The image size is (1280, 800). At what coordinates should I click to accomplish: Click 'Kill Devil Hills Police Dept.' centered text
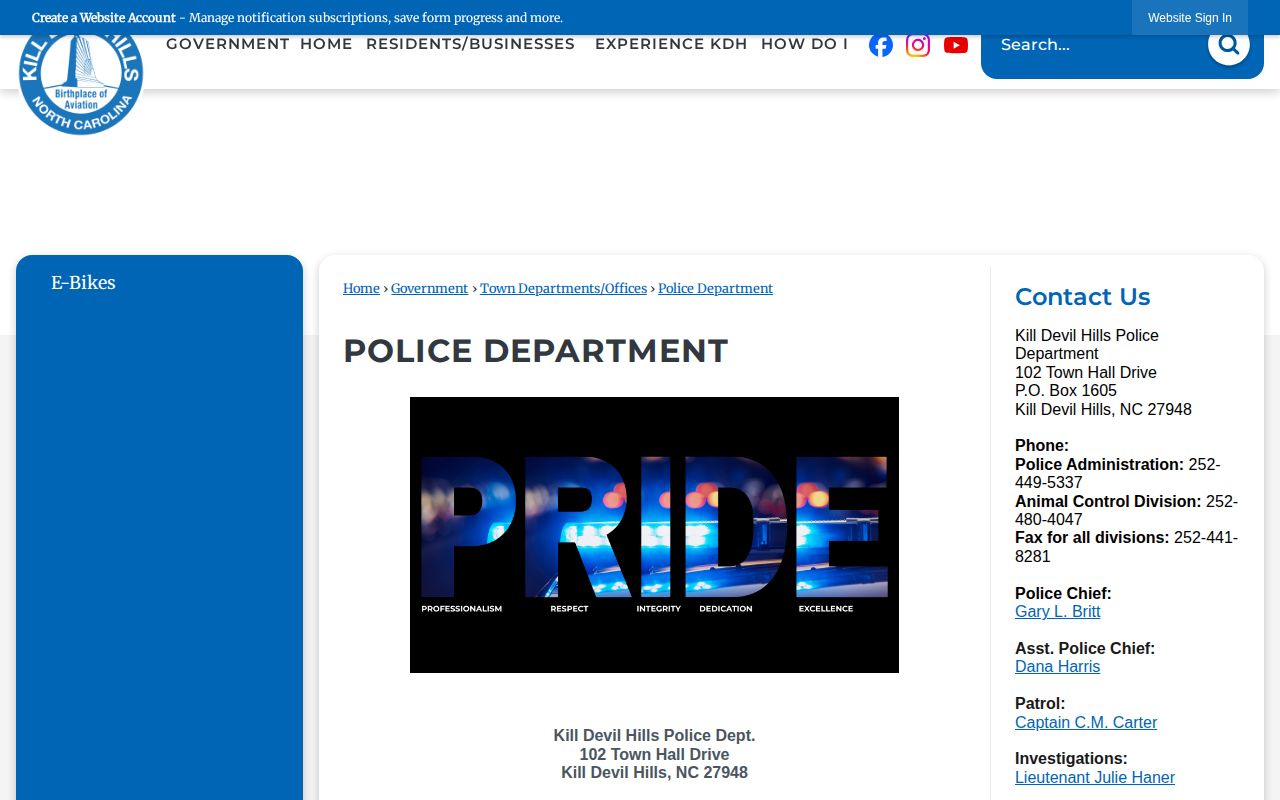click(654, 736)
